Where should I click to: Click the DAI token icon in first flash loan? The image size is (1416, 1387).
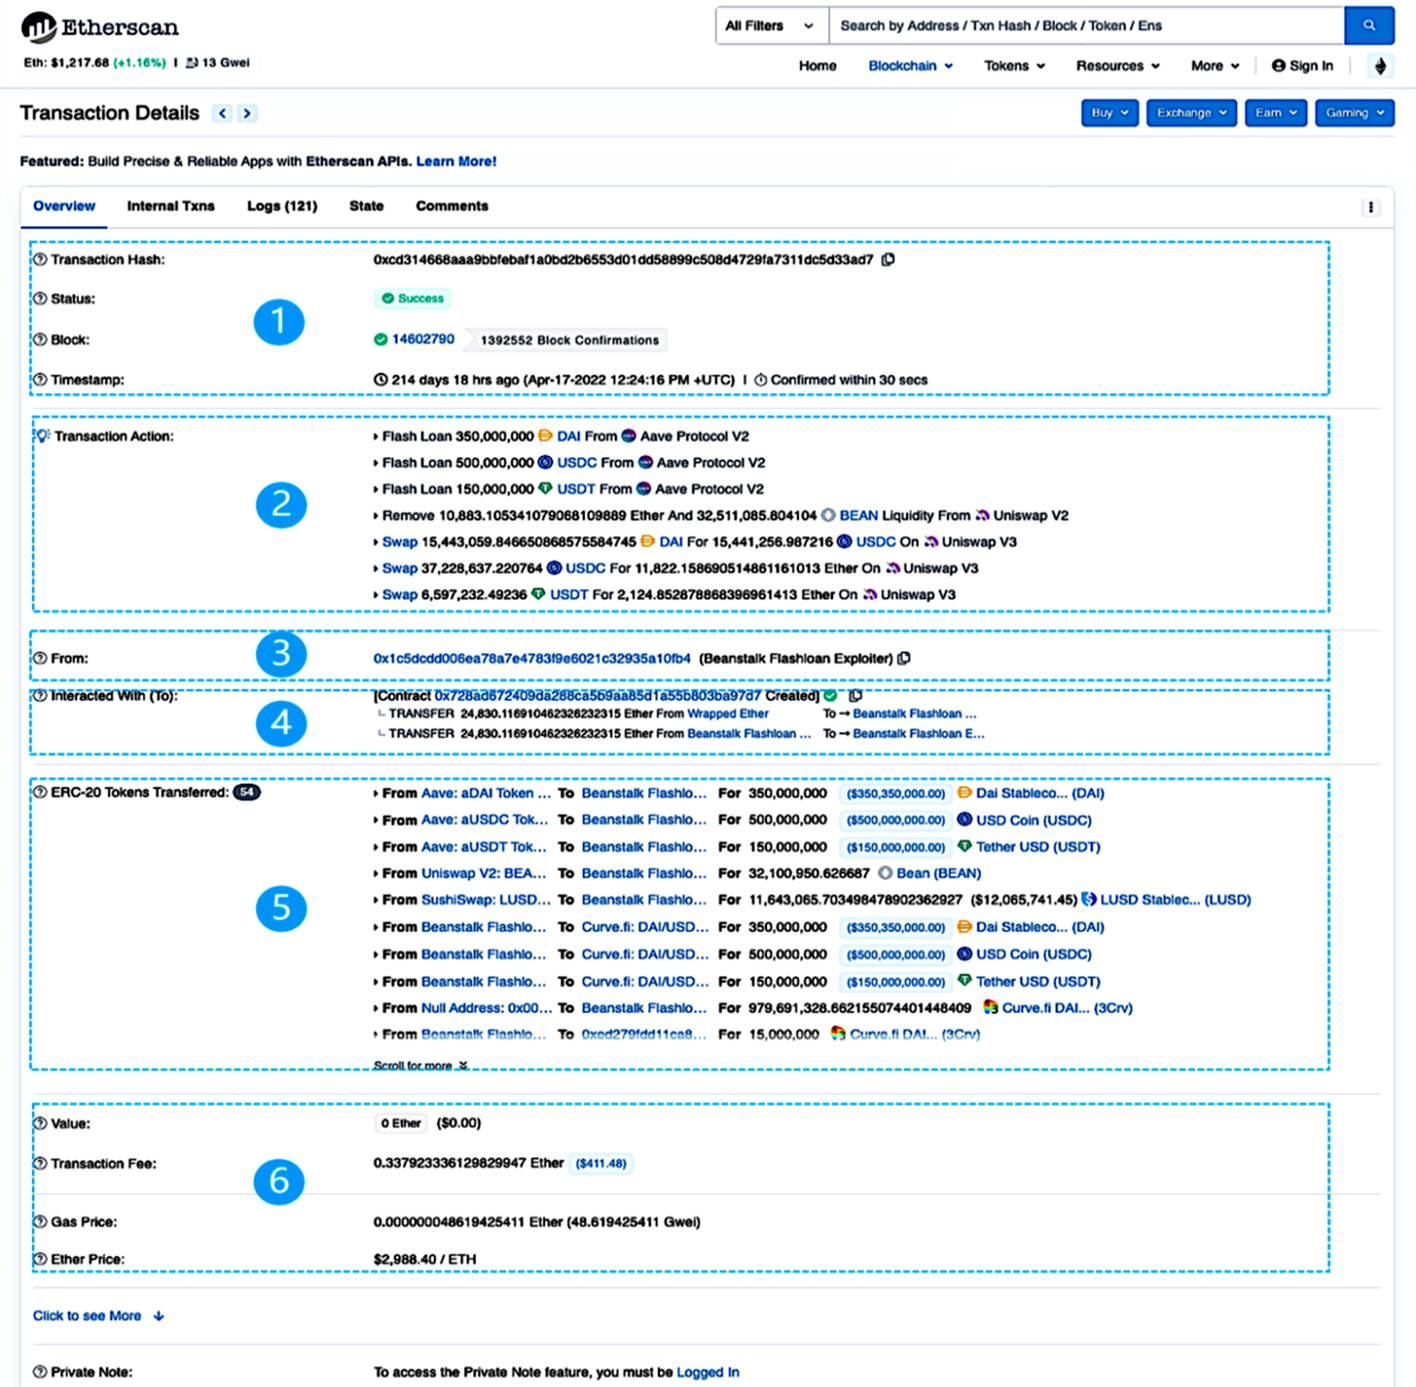point(545,436)
